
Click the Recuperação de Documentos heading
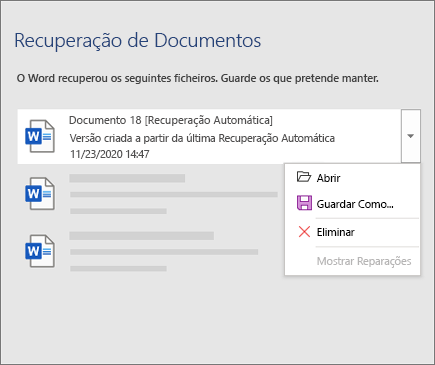tap(138, 41)
